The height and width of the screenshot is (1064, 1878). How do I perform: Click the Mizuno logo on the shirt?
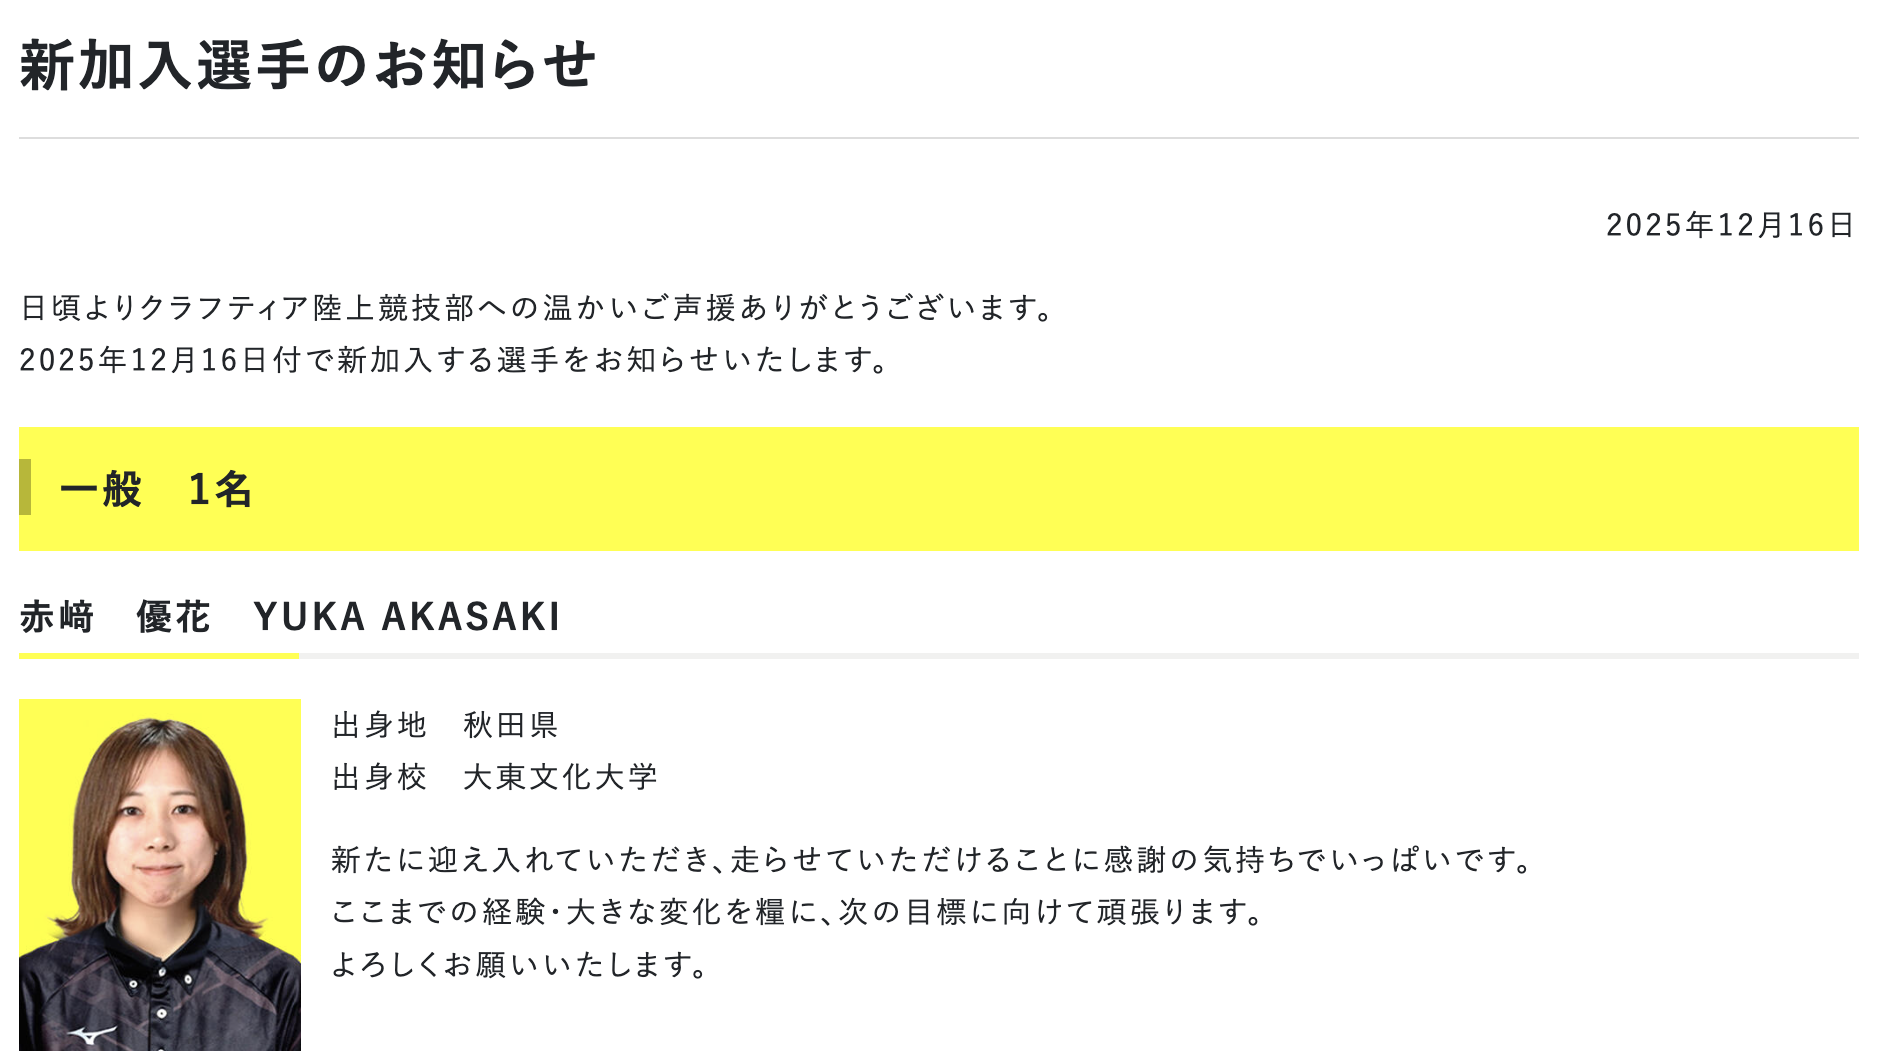tap(92, 1036)
